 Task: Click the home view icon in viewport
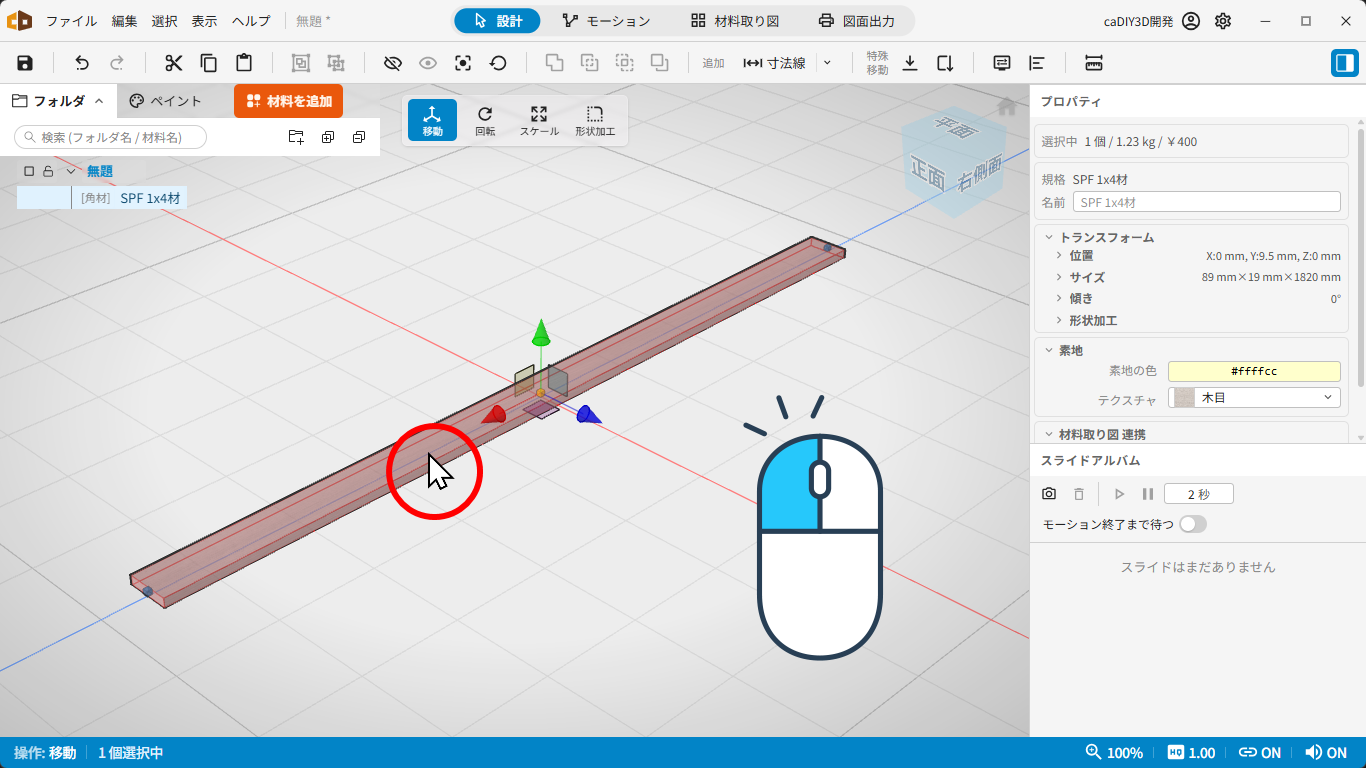[x=1007, y=107]
